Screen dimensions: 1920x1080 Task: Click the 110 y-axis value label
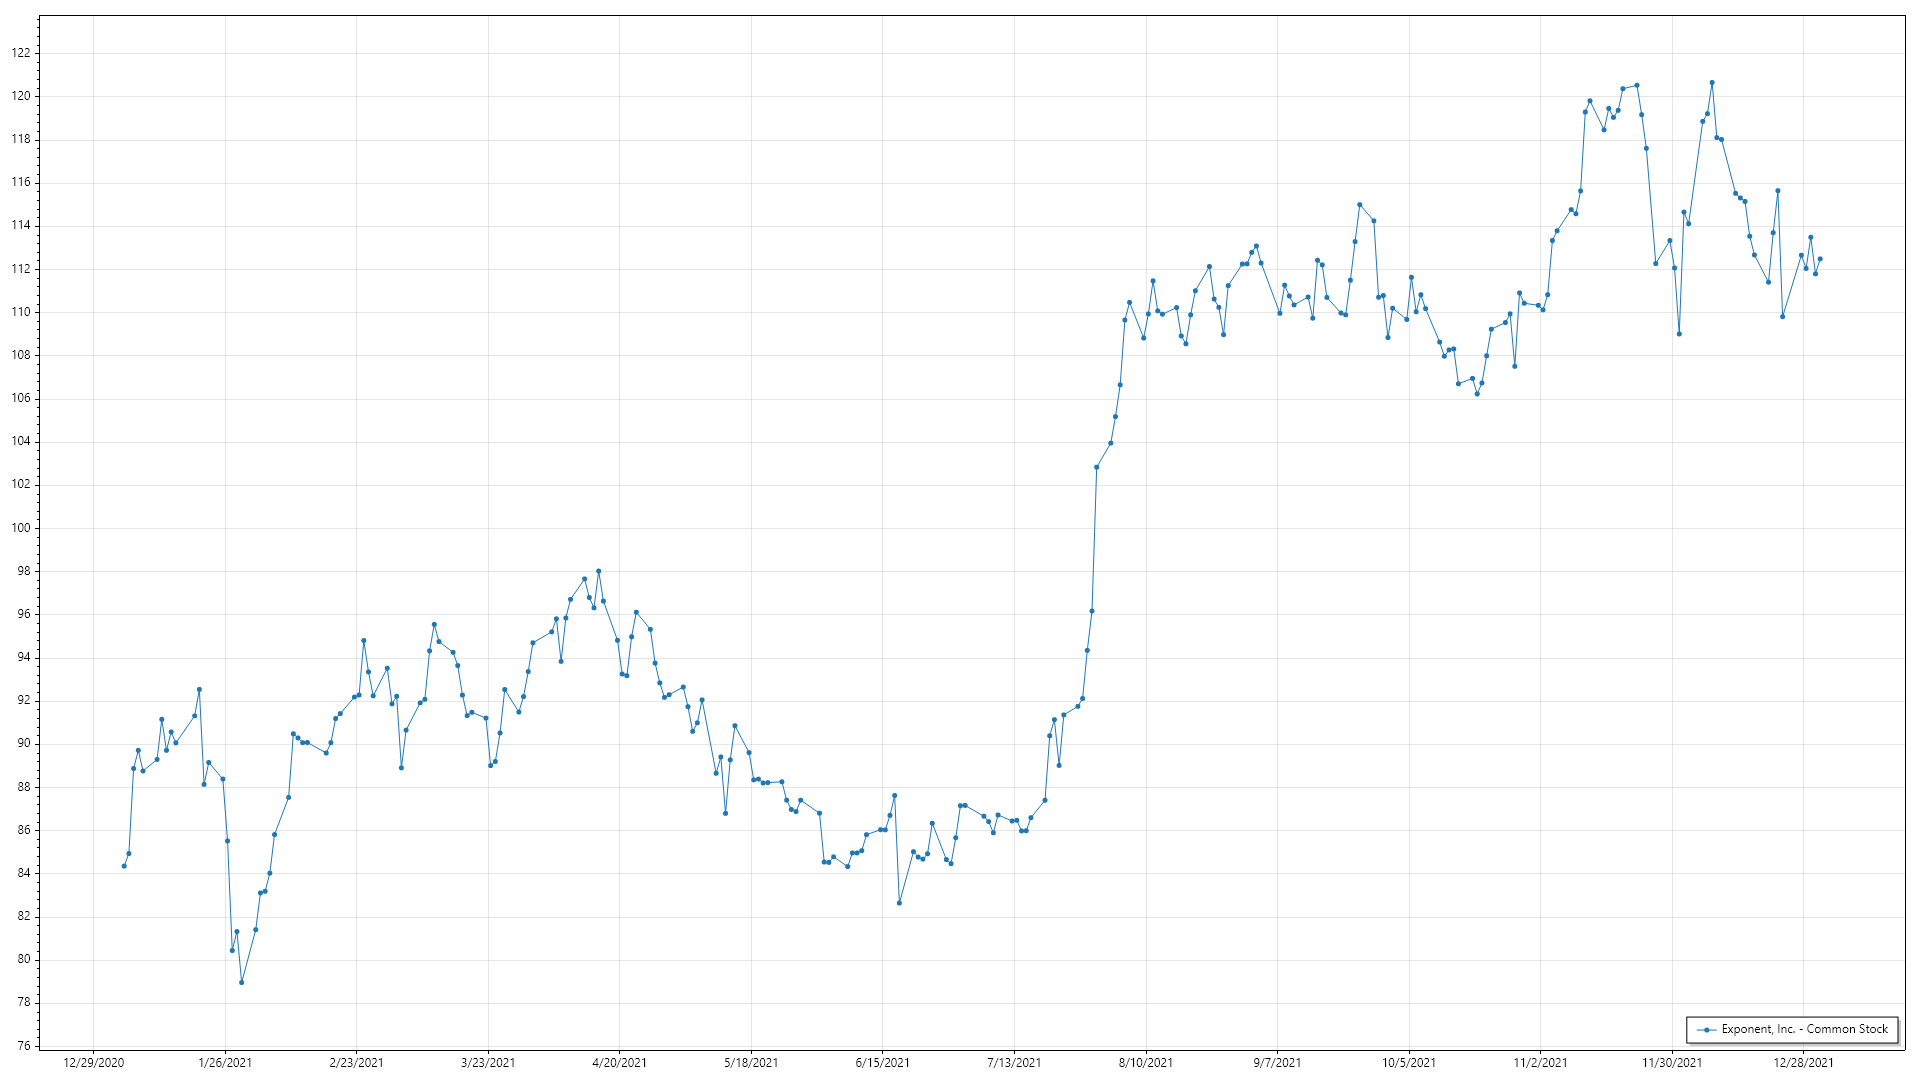(x=21, y=312)
